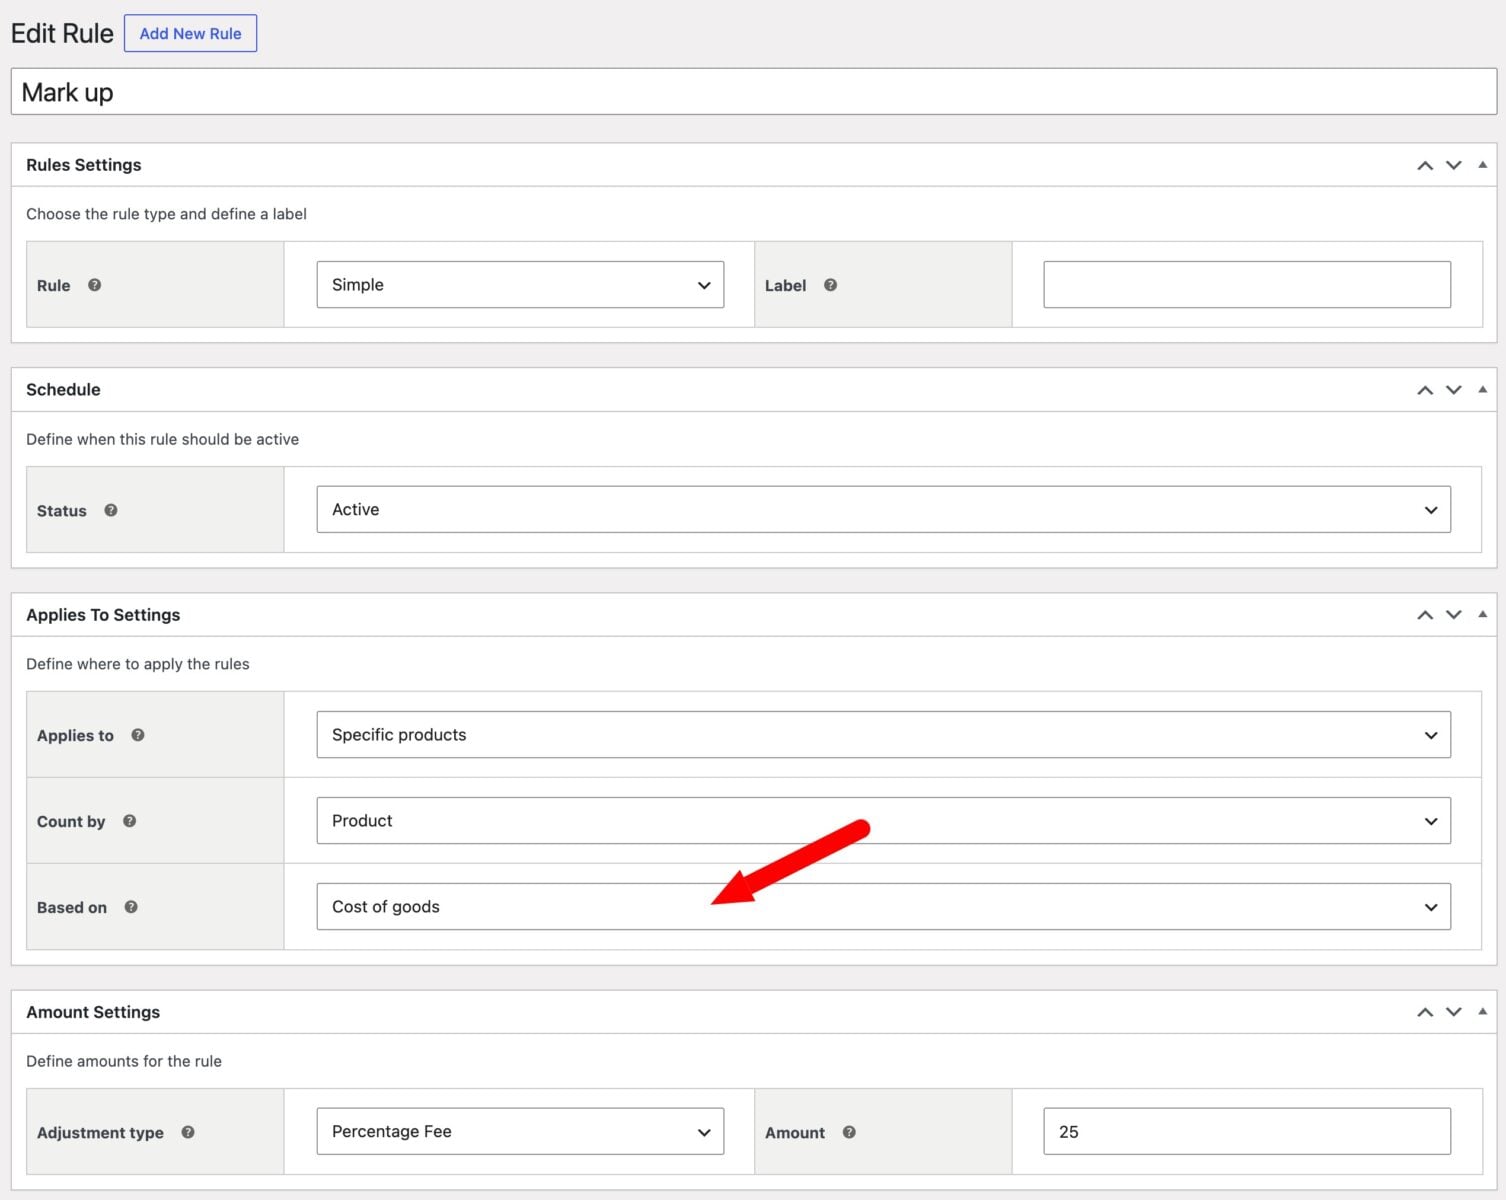Click text 'Define amounts for the rule'
The height and width of the screenshot is (1200, 1506).
(x=124, y=1061)
